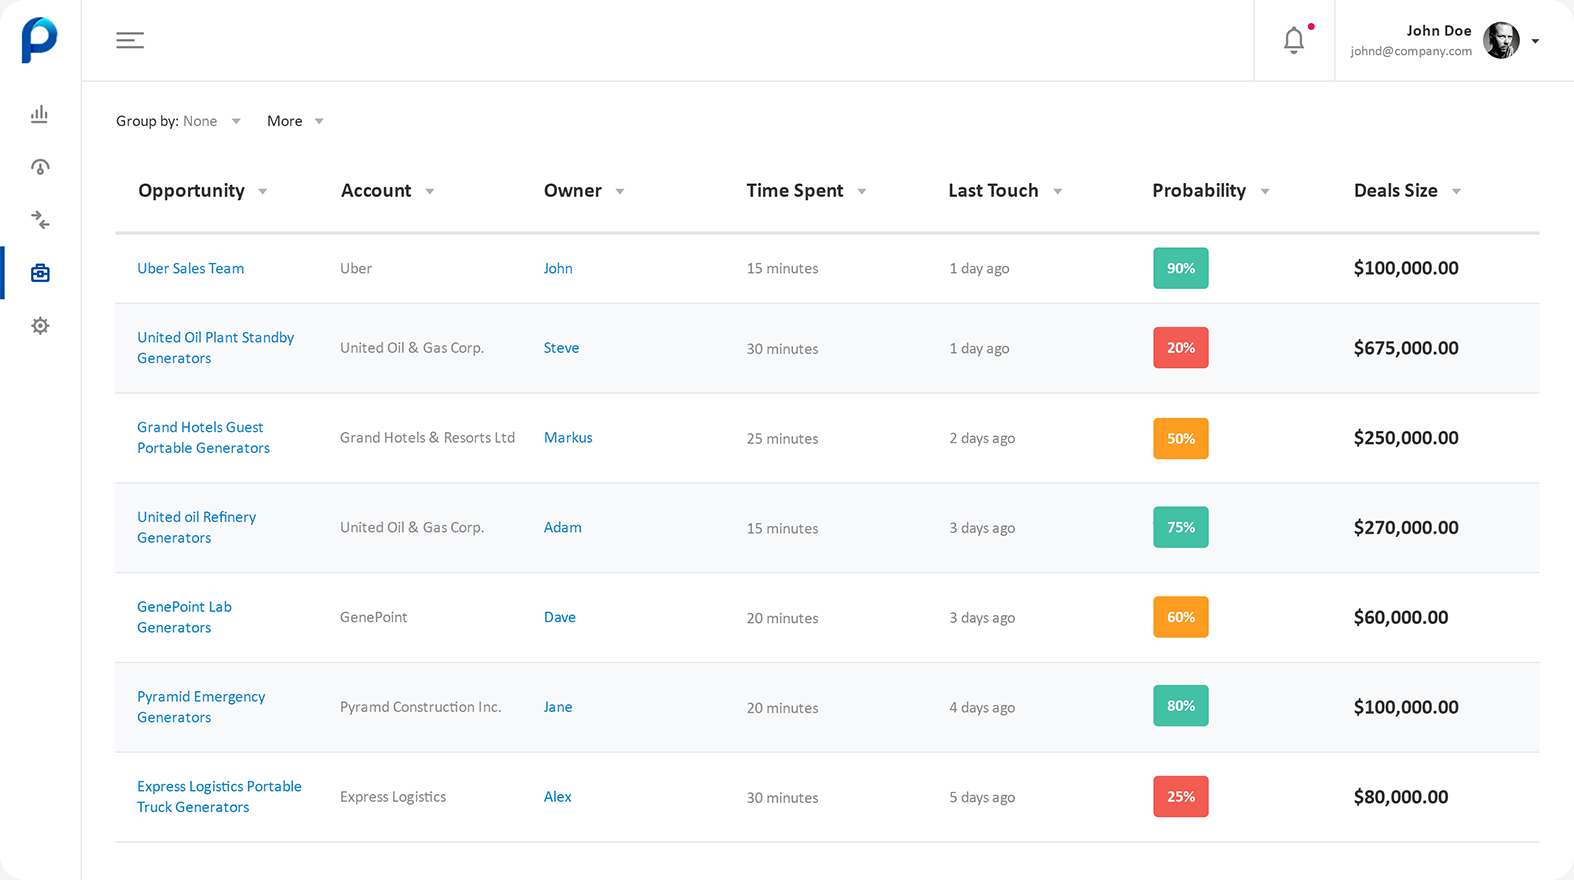Viewport: 1574px width, 880px height.
Task: Click the orange 60% probability badge
Action: [1181, 617]
